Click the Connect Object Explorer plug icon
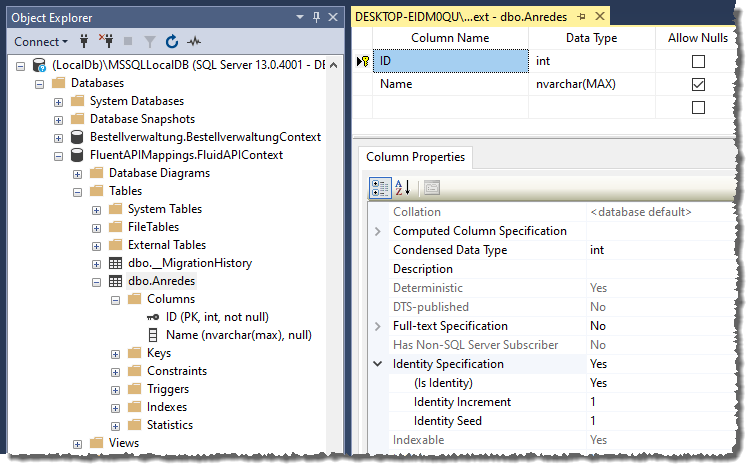This screenshot has height=474, width=754. click(84, 42)
